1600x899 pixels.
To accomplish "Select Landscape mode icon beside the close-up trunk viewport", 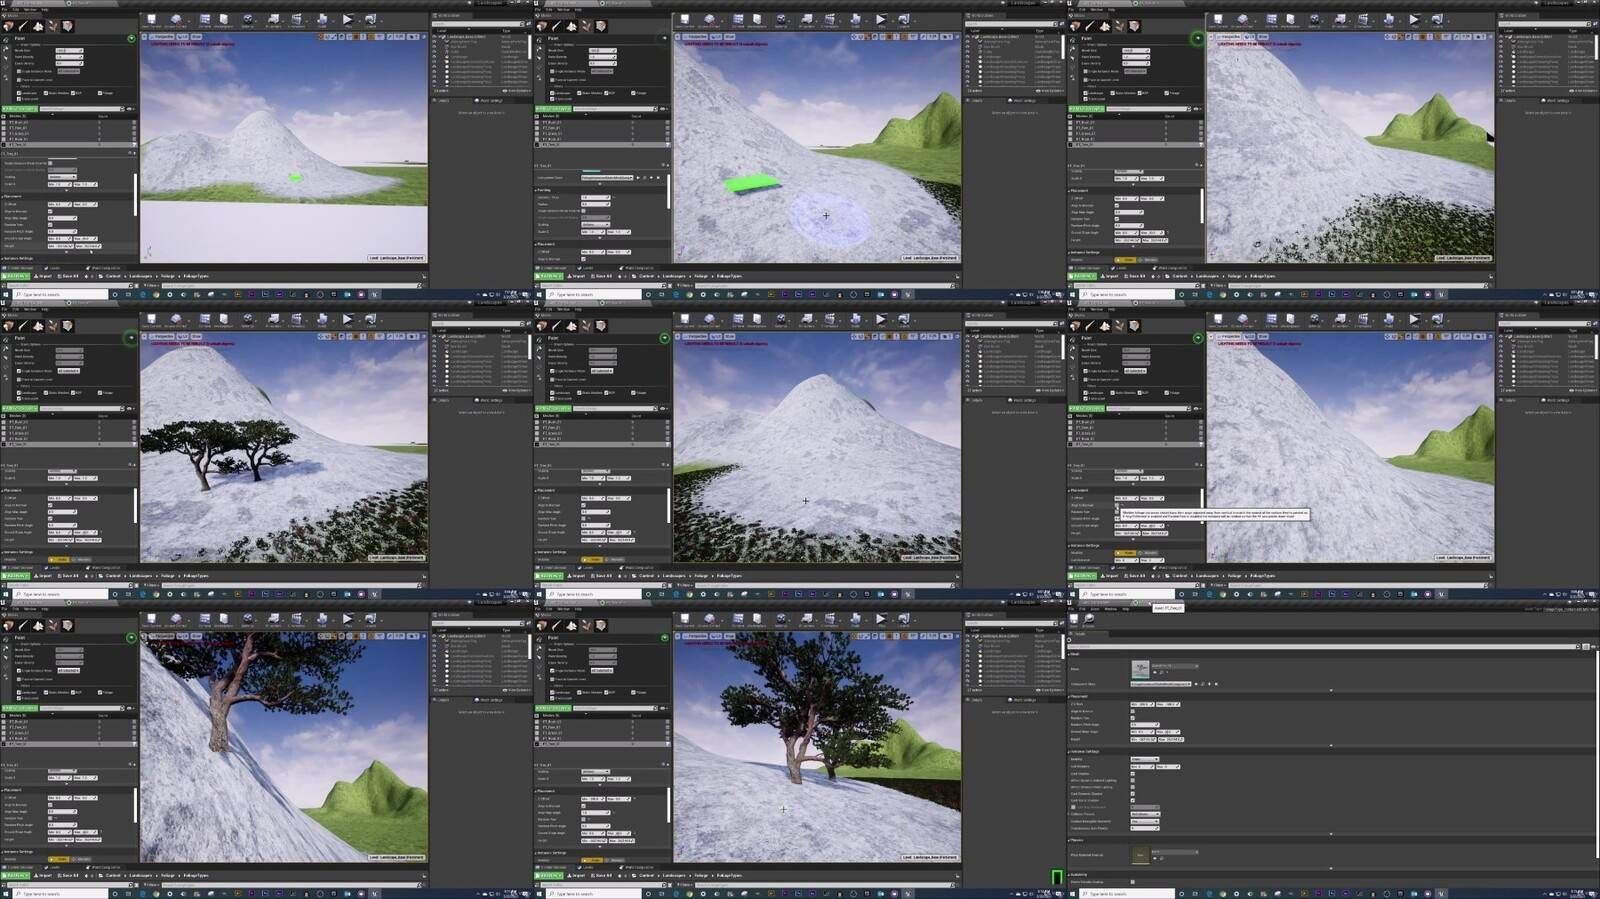I will tap(37, 626).
